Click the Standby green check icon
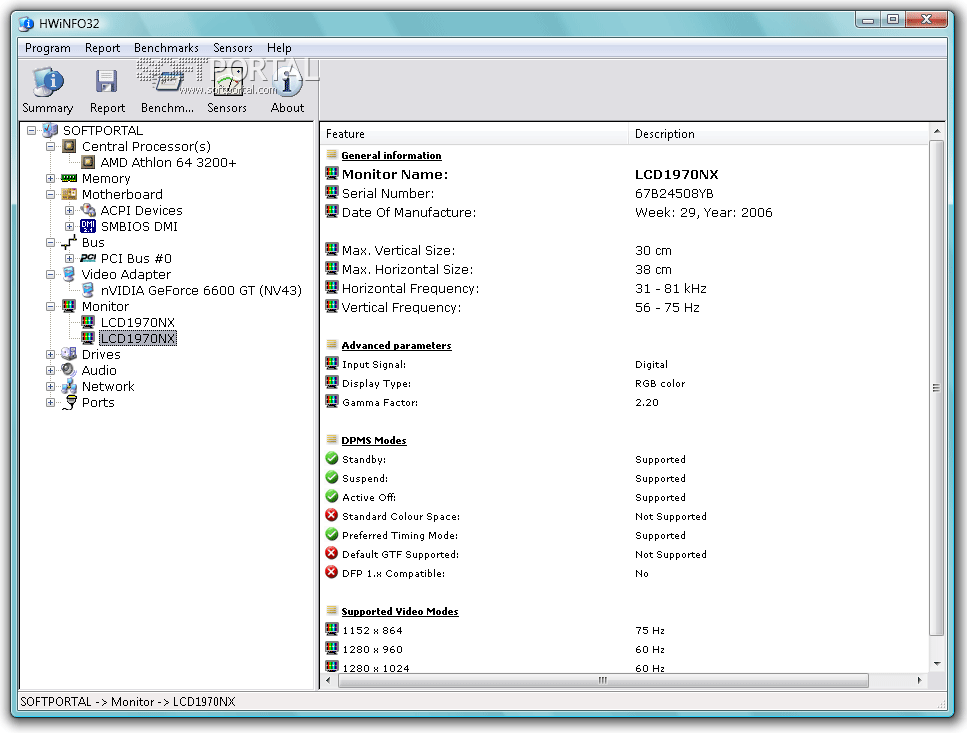 [332, 459]
